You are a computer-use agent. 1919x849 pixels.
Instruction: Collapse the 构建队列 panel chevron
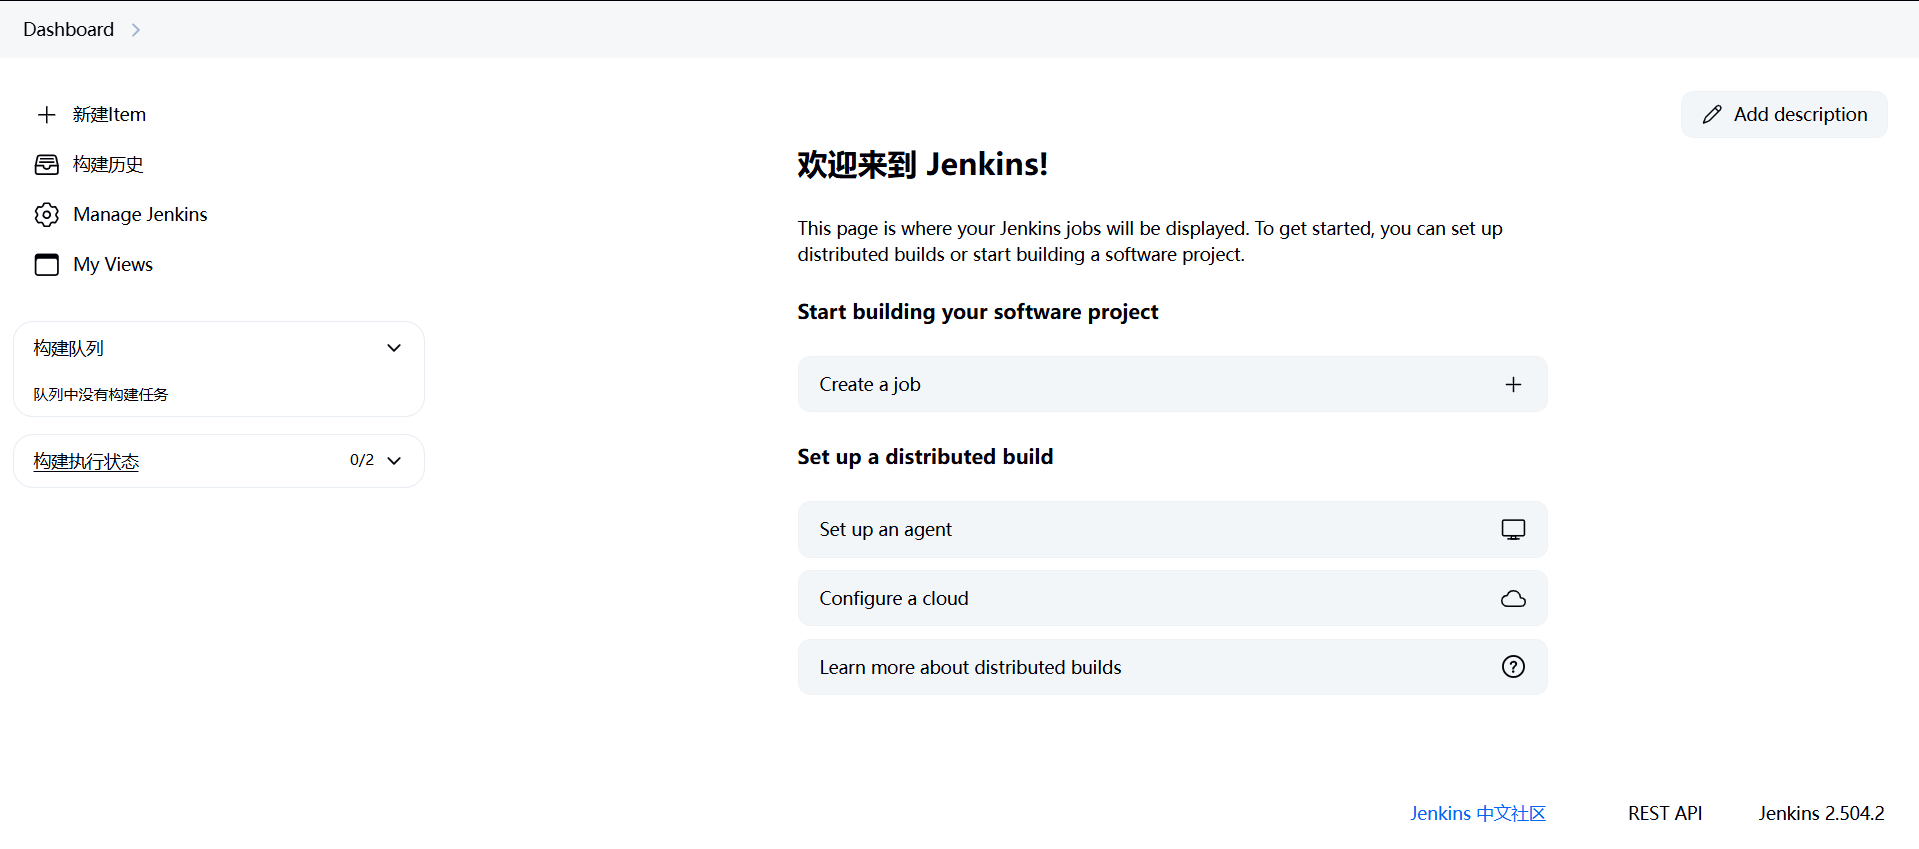[x=394, y=348]
